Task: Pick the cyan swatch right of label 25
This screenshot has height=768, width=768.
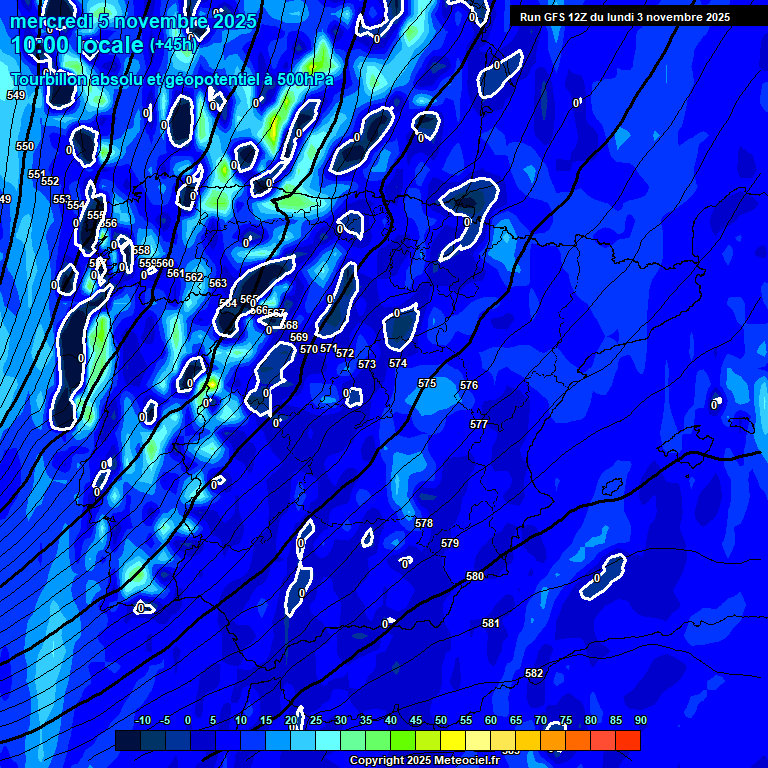Action: click(x=327, y=741)
